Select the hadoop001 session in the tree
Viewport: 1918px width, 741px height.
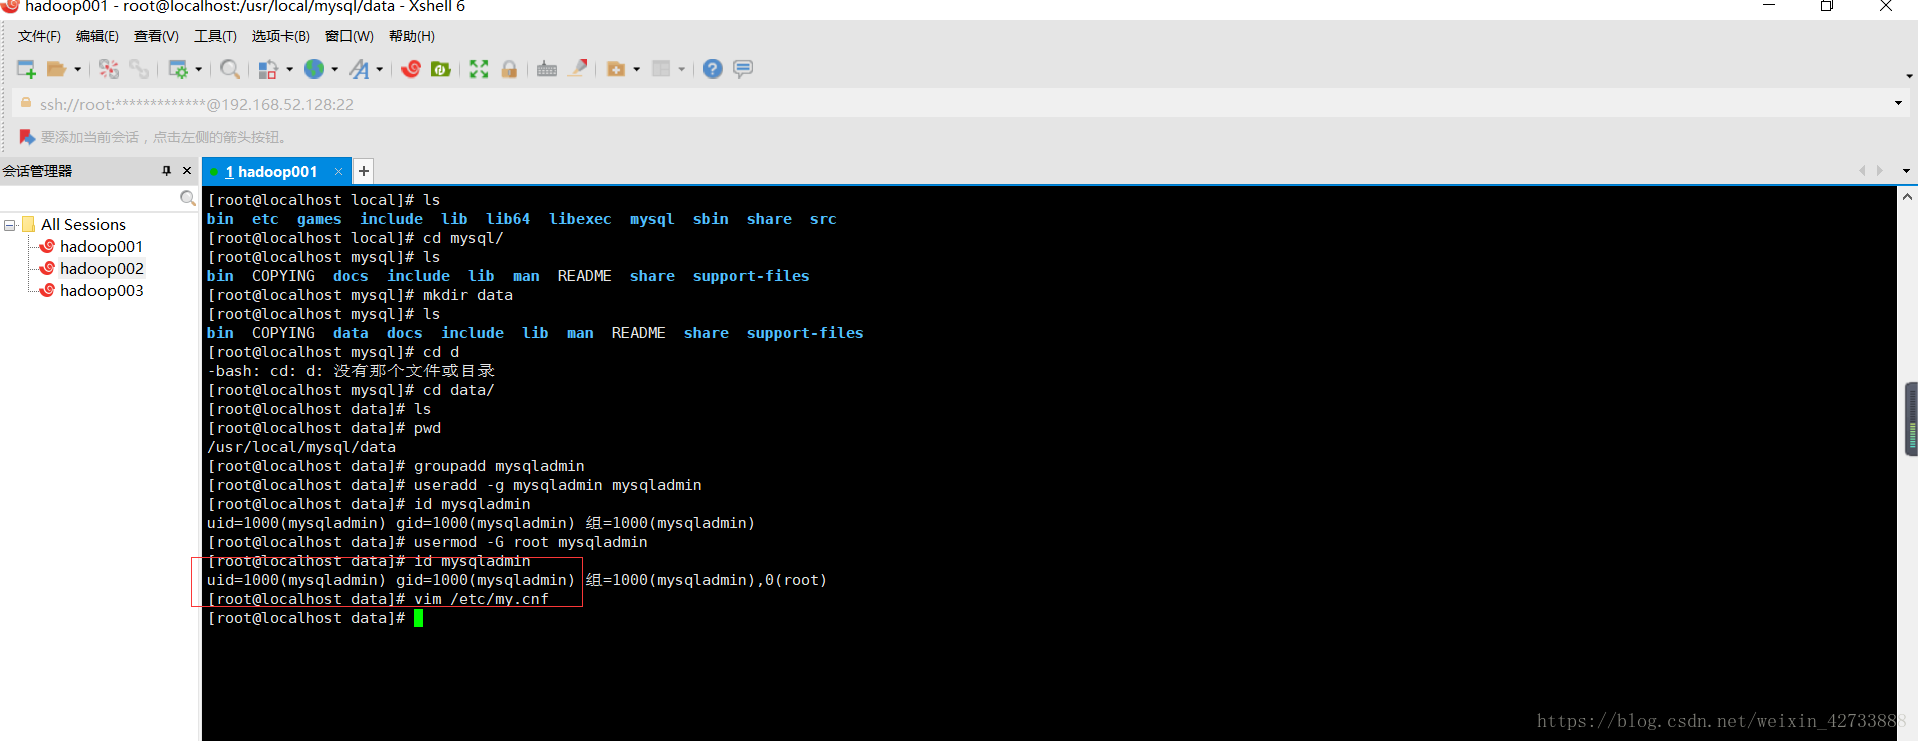(101, 247)
